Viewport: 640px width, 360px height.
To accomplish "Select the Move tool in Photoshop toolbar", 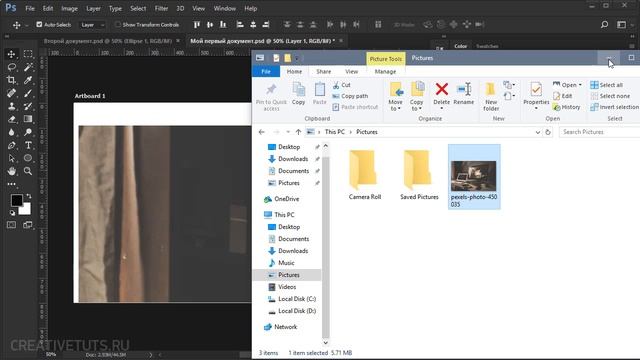I will (x=11, y=54).
